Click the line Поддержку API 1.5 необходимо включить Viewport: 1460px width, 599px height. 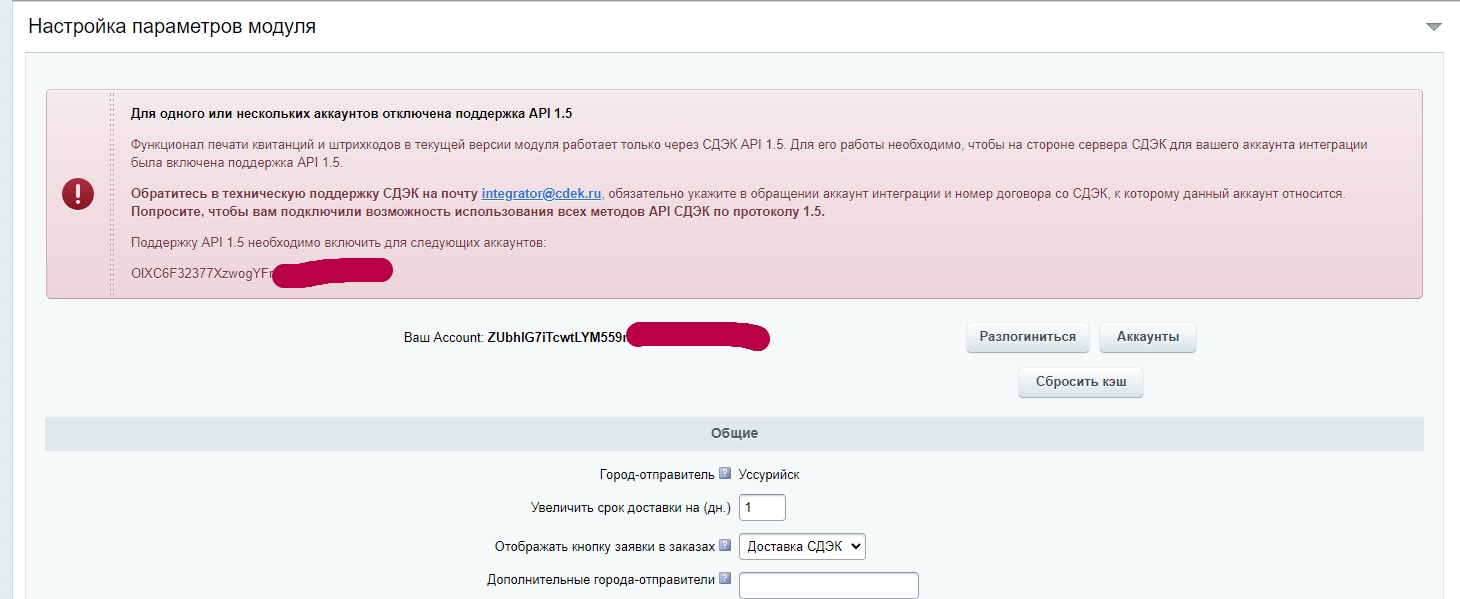[x=339, y=243]
